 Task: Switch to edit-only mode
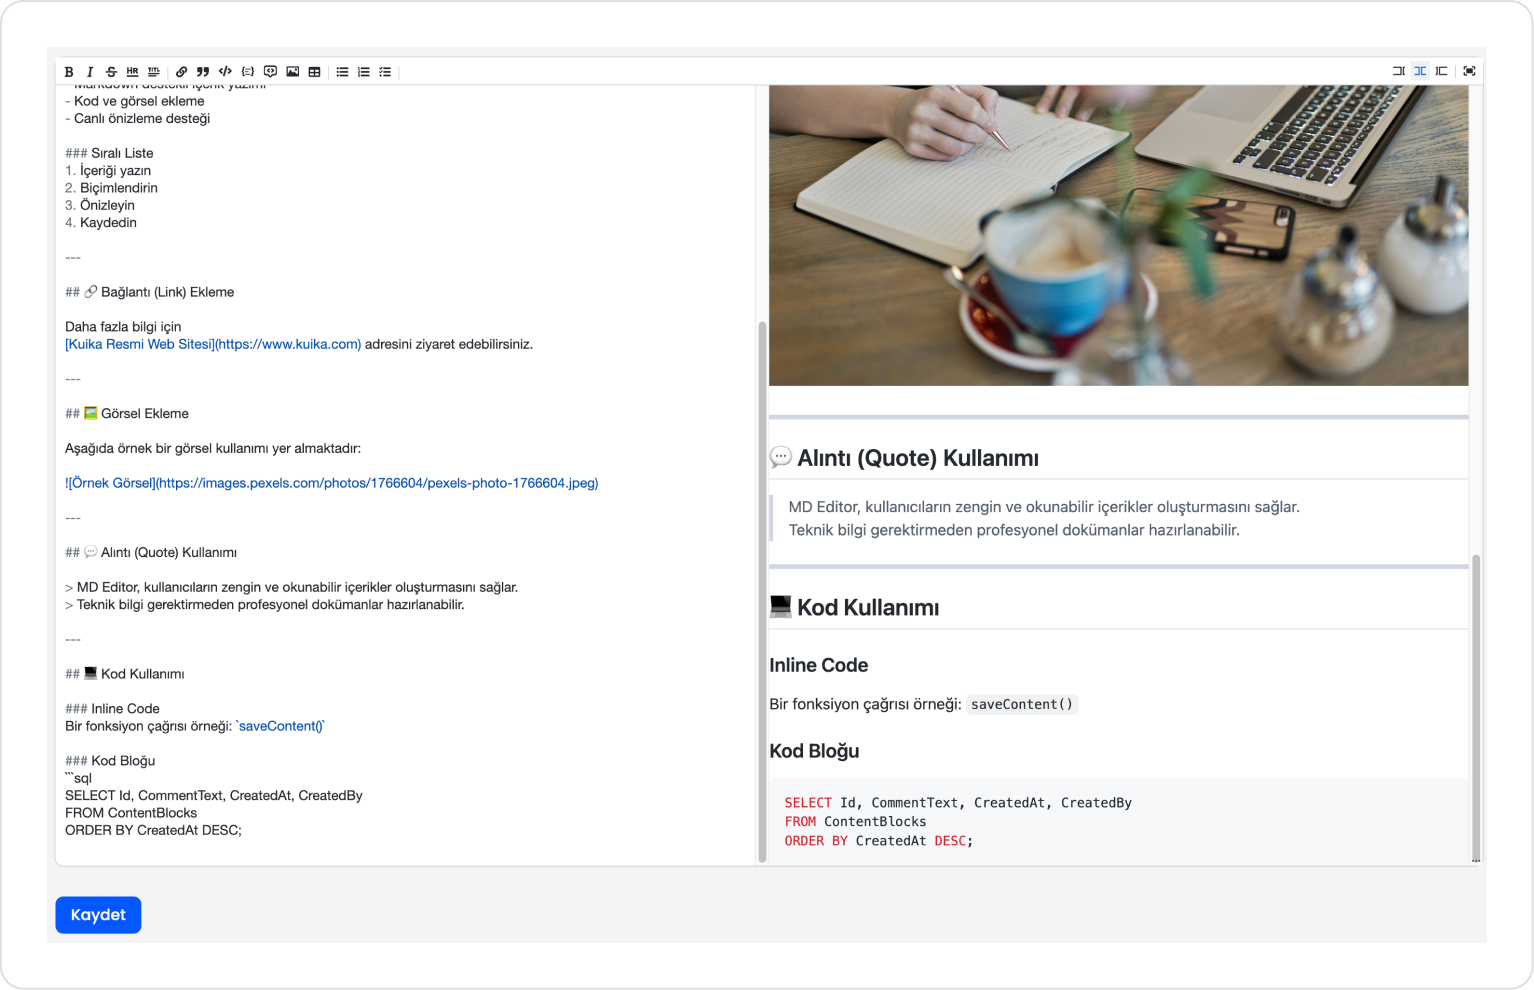(x=1398, y=71)
